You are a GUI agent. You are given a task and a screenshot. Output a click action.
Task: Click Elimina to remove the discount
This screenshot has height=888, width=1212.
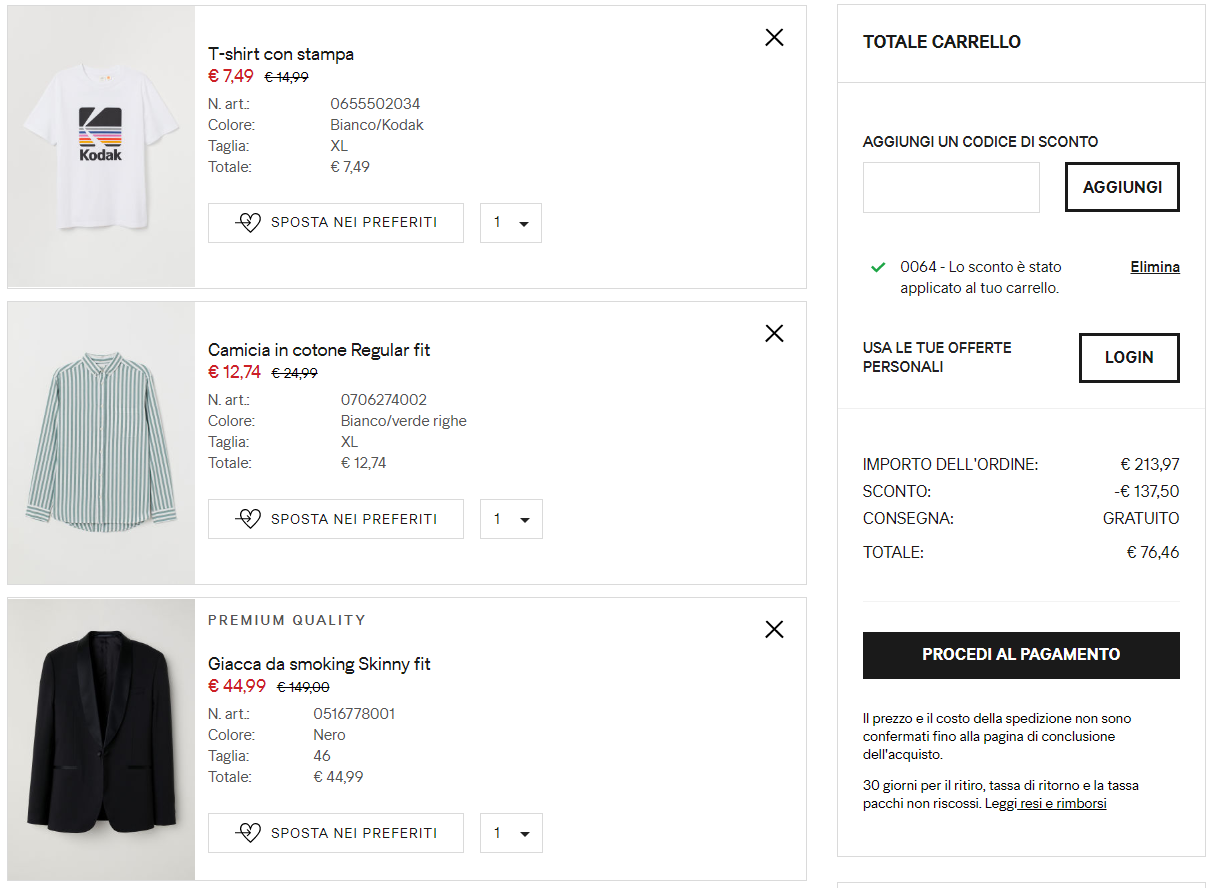[1155, 267]
